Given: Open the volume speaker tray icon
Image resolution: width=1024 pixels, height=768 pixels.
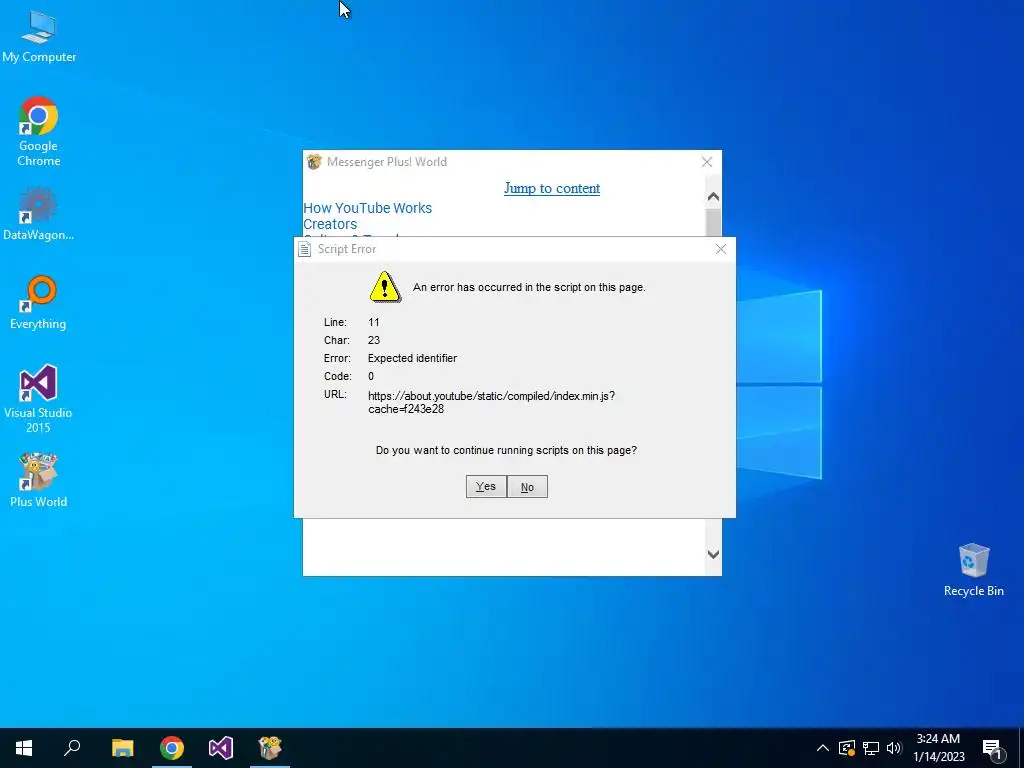Looking at the screenshot, I should (x=894, y=748).
